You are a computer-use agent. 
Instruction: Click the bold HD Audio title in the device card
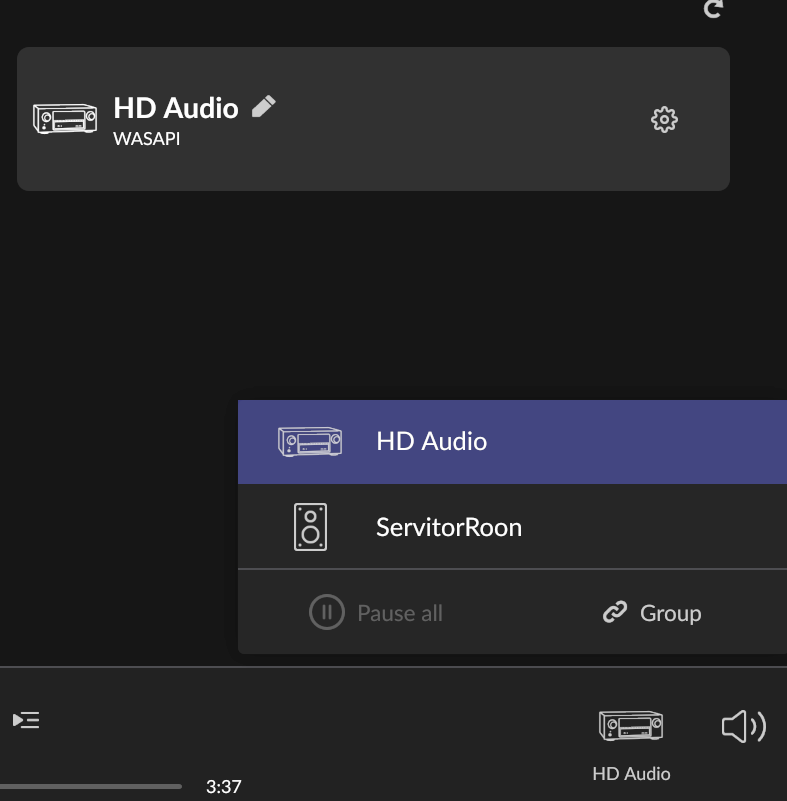(x=176, y=108)
